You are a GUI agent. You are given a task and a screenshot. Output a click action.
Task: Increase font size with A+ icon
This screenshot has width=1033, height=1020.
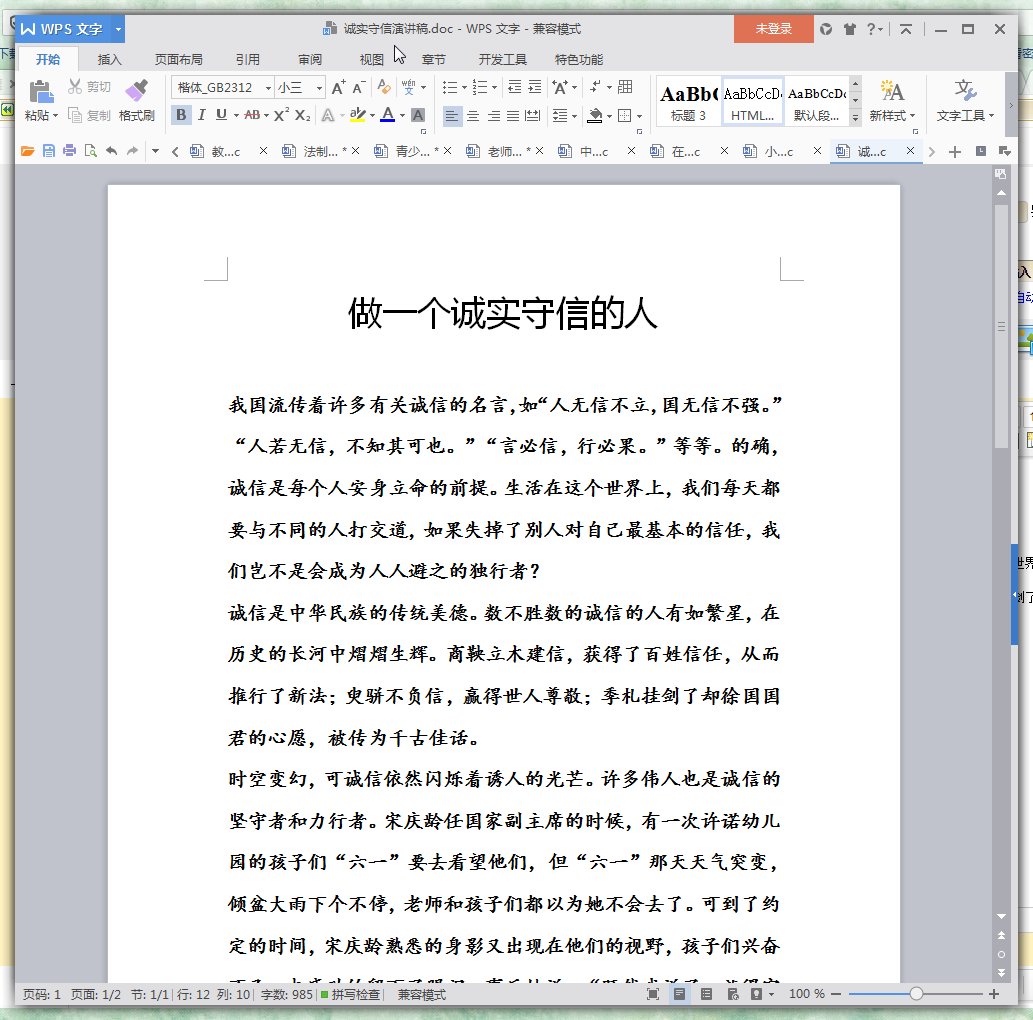coord(338,88)
